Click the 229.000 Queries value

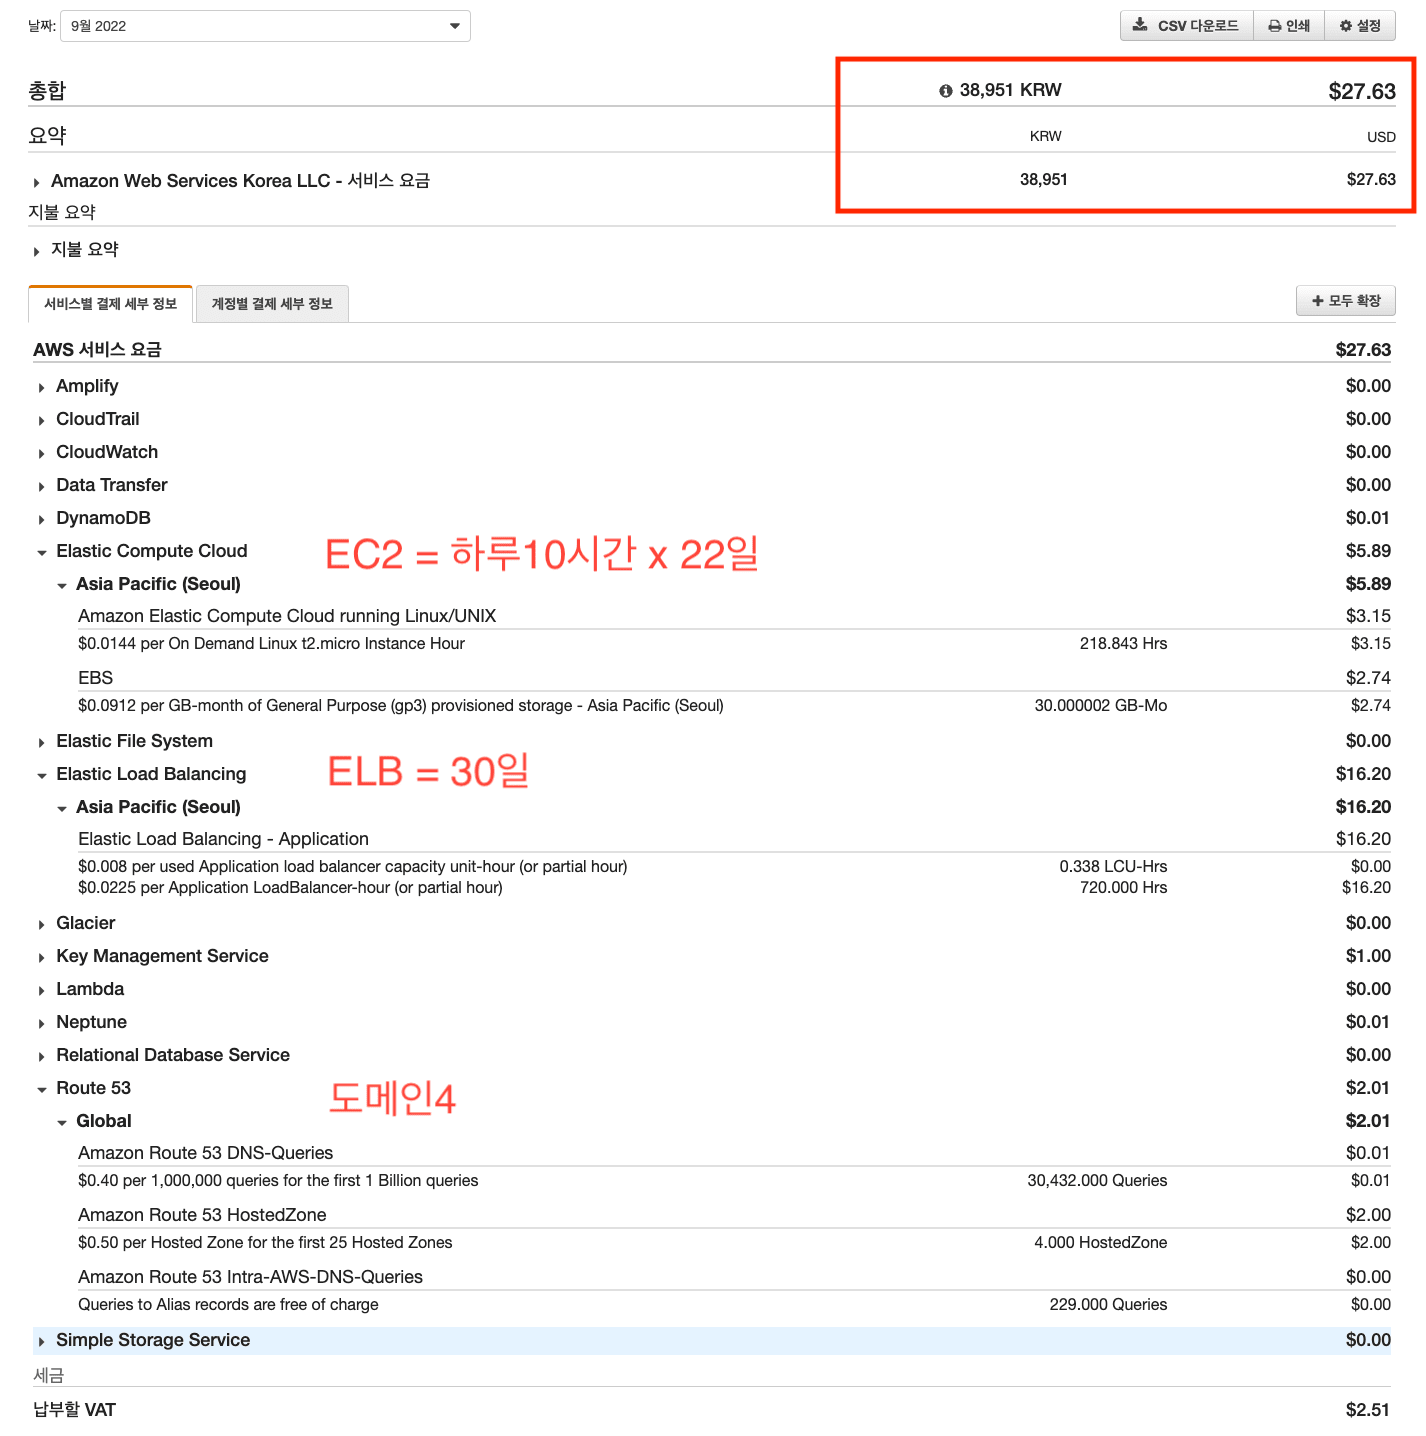point(1108,1305)
